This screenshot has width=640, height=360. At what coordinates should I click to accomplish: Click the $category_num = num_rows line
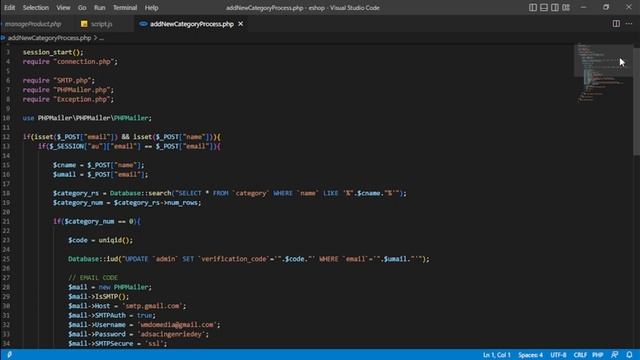[127, 202]
